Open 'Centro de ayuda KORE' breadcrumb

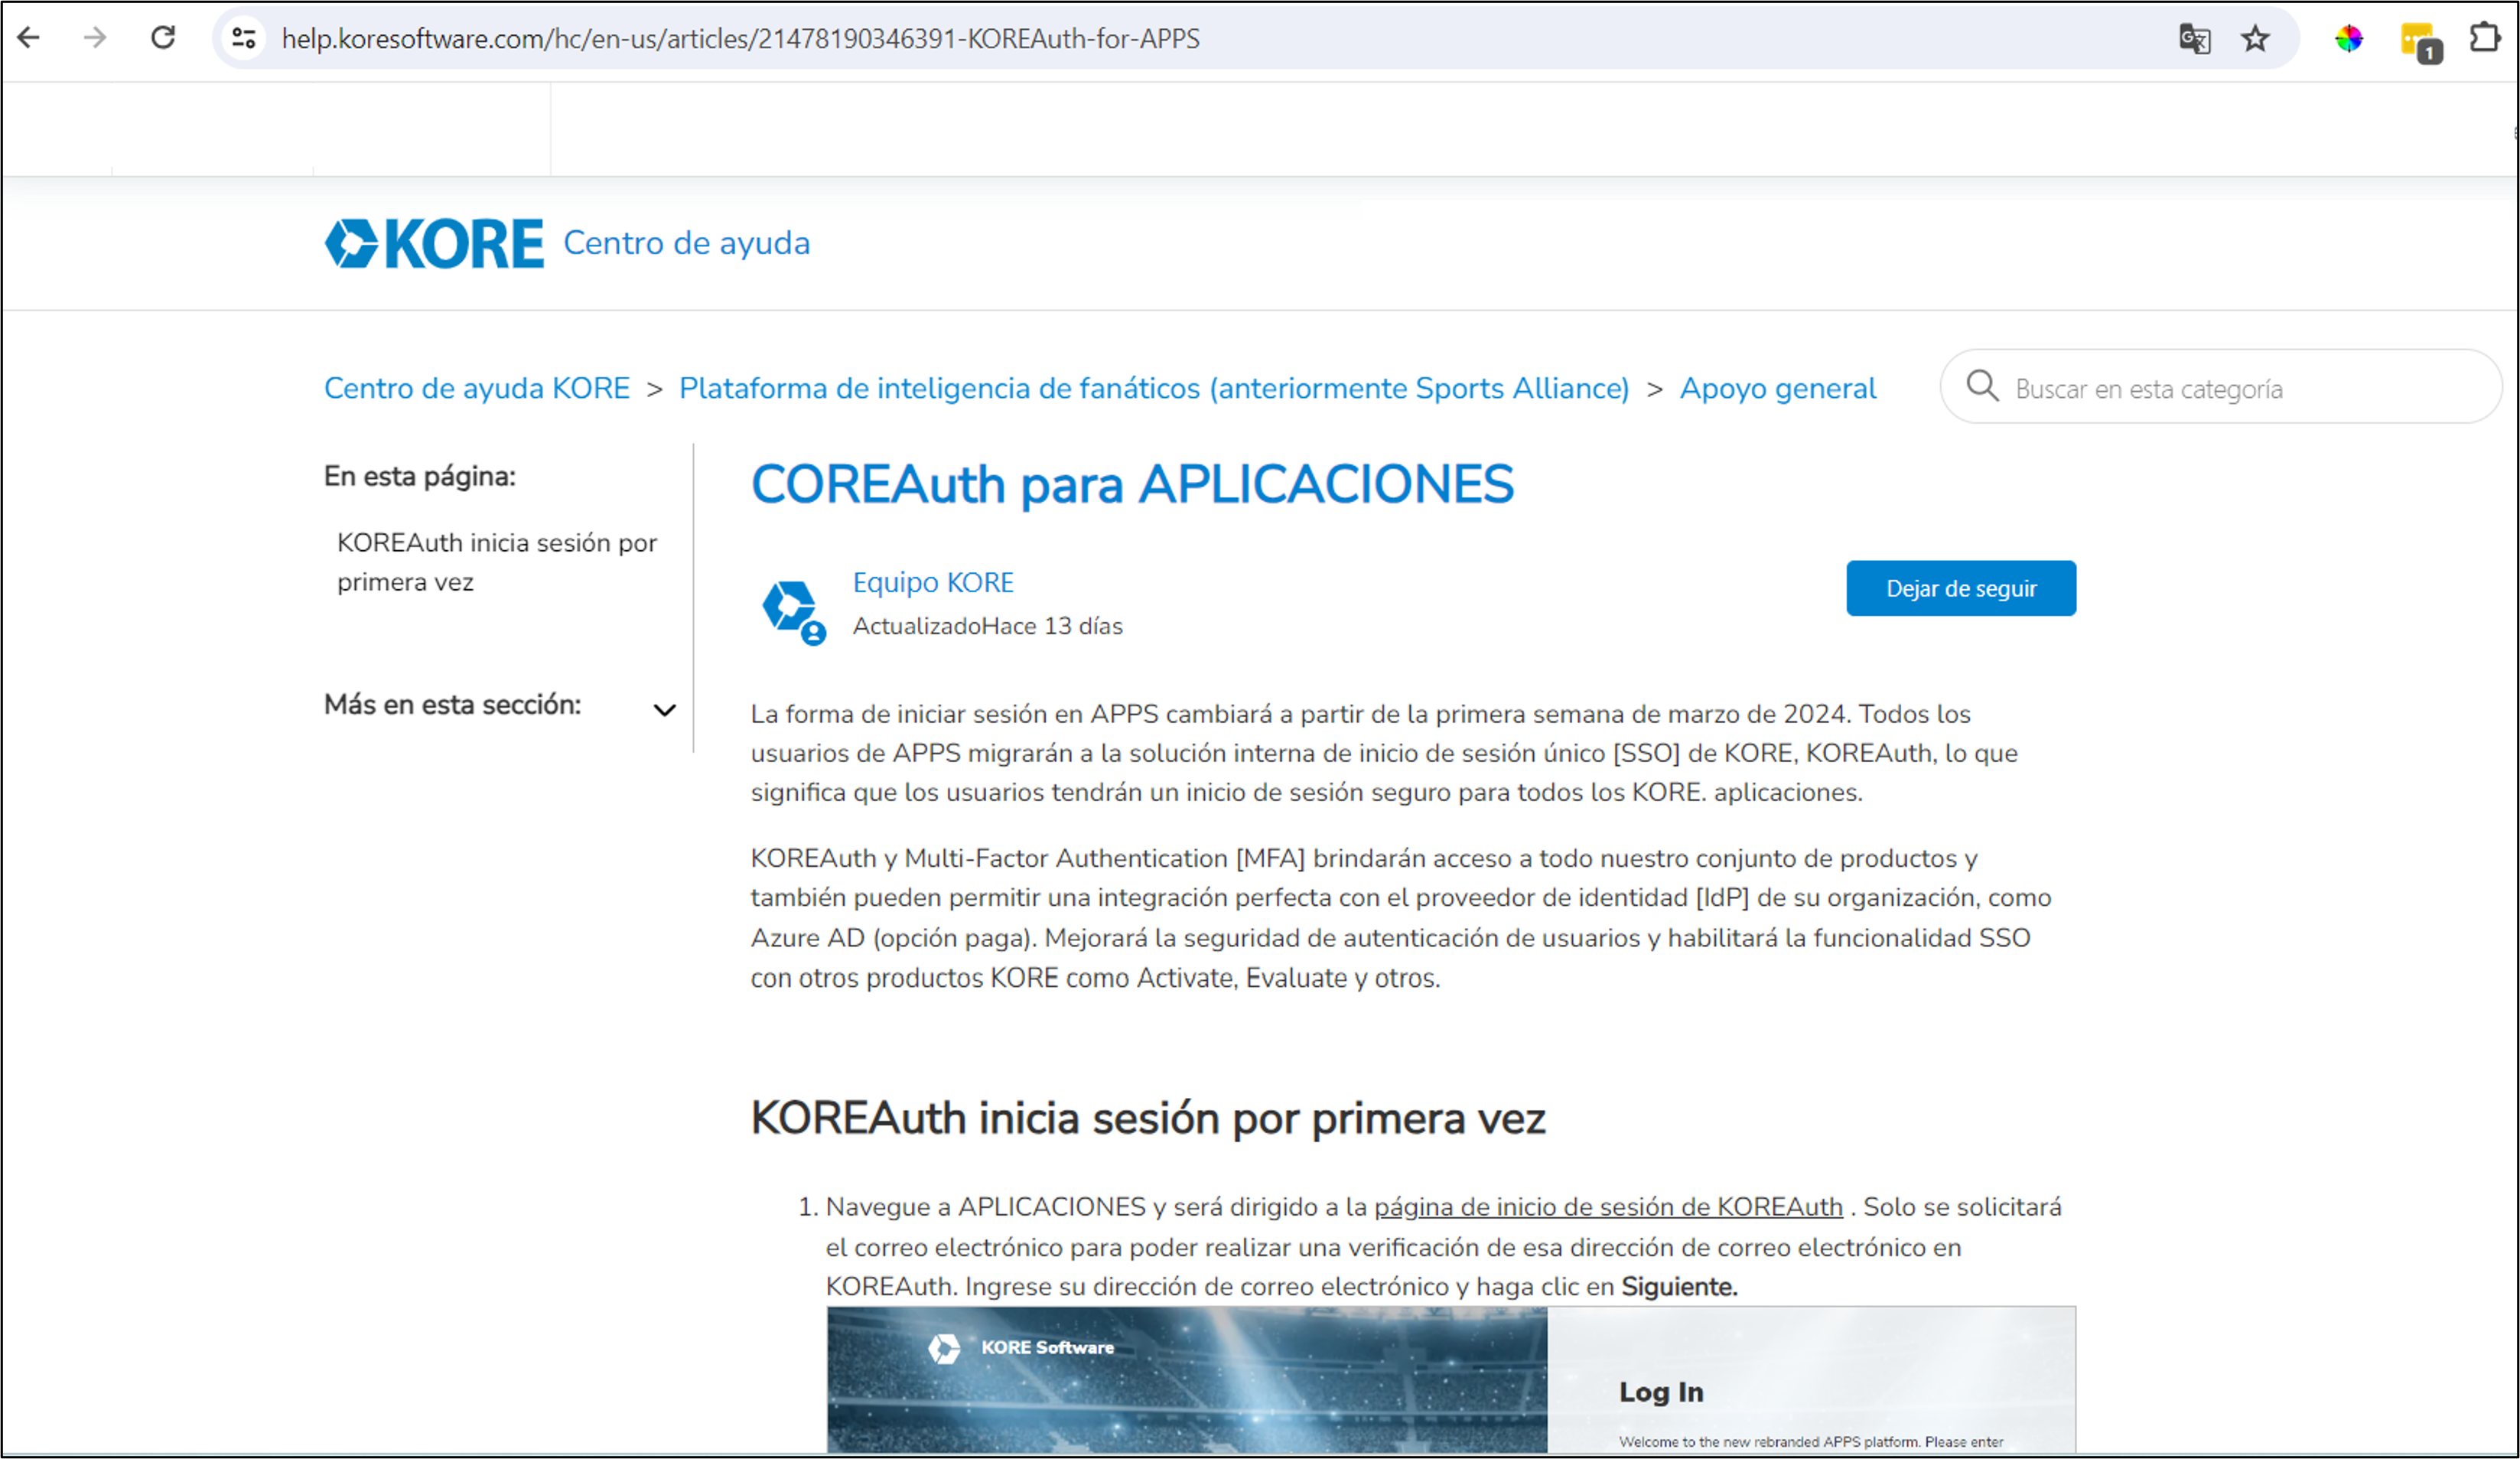click(477, 388)
